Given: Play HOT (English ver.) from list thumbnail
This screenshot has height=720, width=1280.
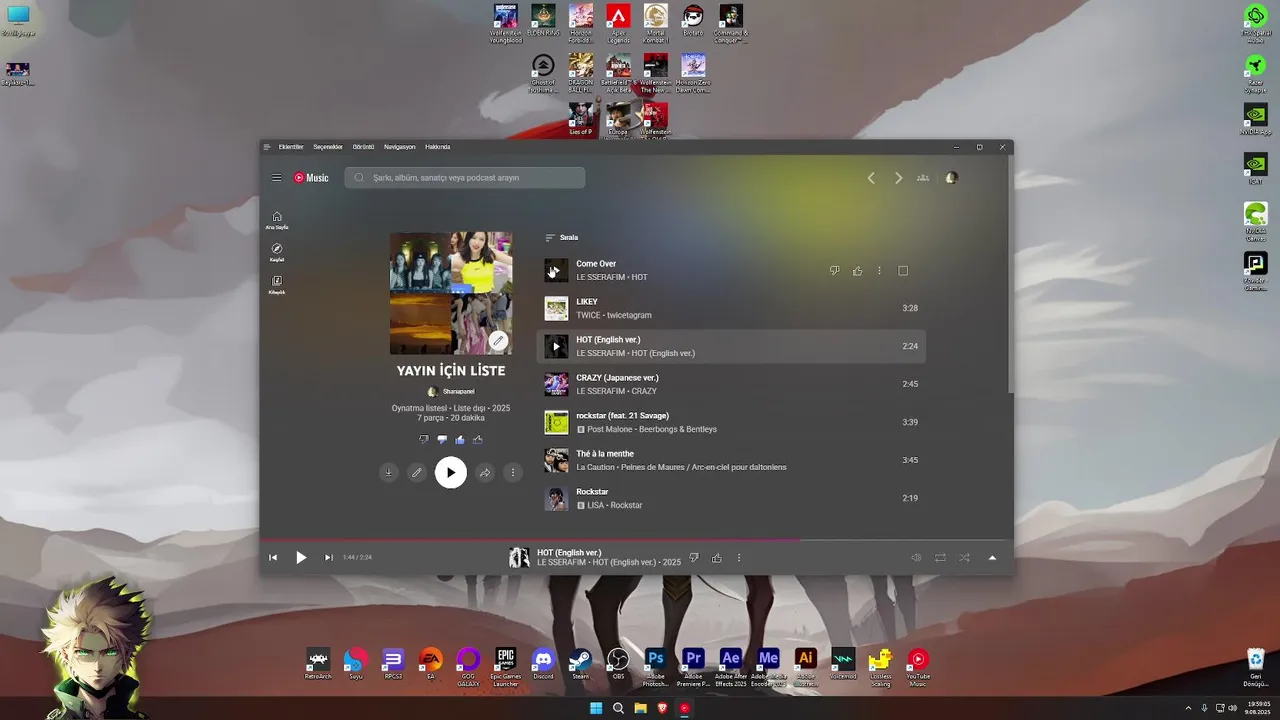Looking at the screenshot, I should [x=556, y=347].
